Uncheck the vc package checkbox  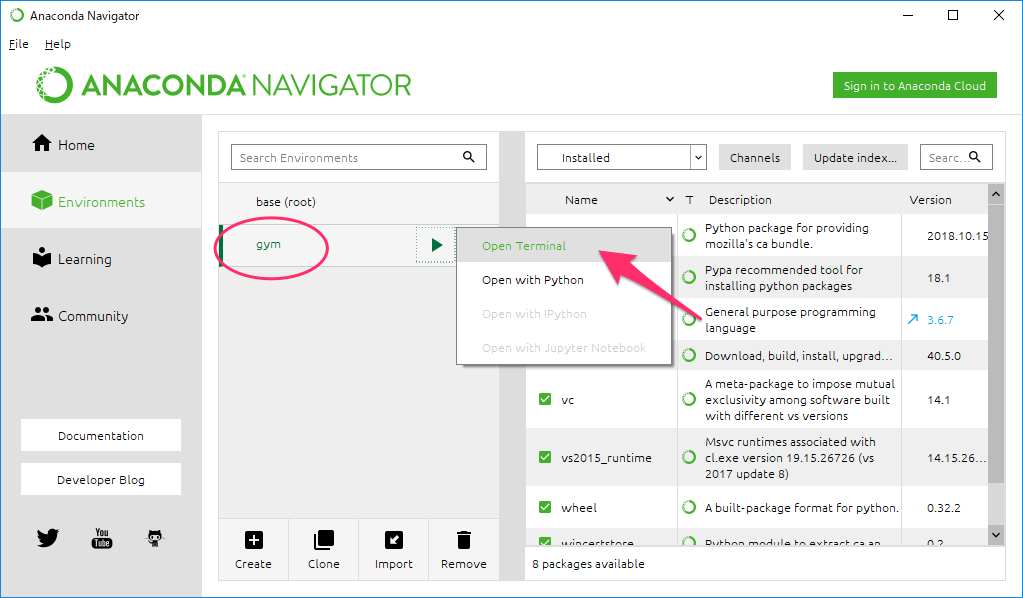coord(545,399)
